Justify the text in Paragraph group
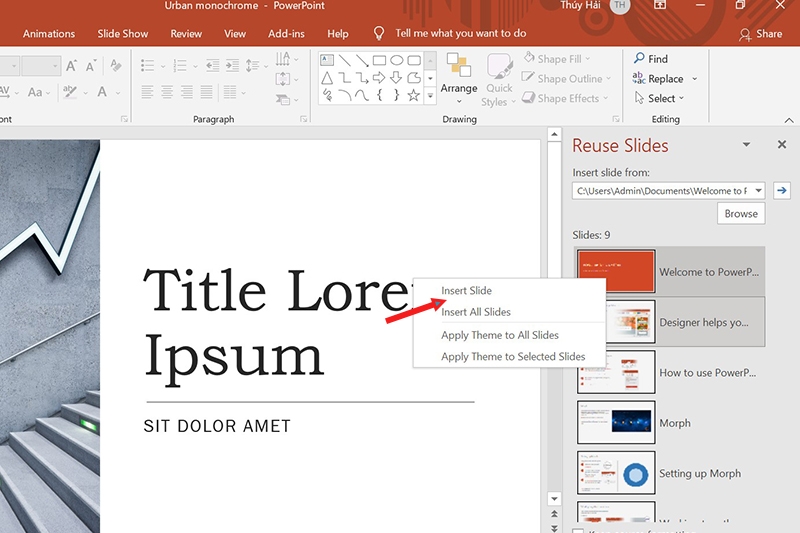The image size is (800, 533). [207, 92]
